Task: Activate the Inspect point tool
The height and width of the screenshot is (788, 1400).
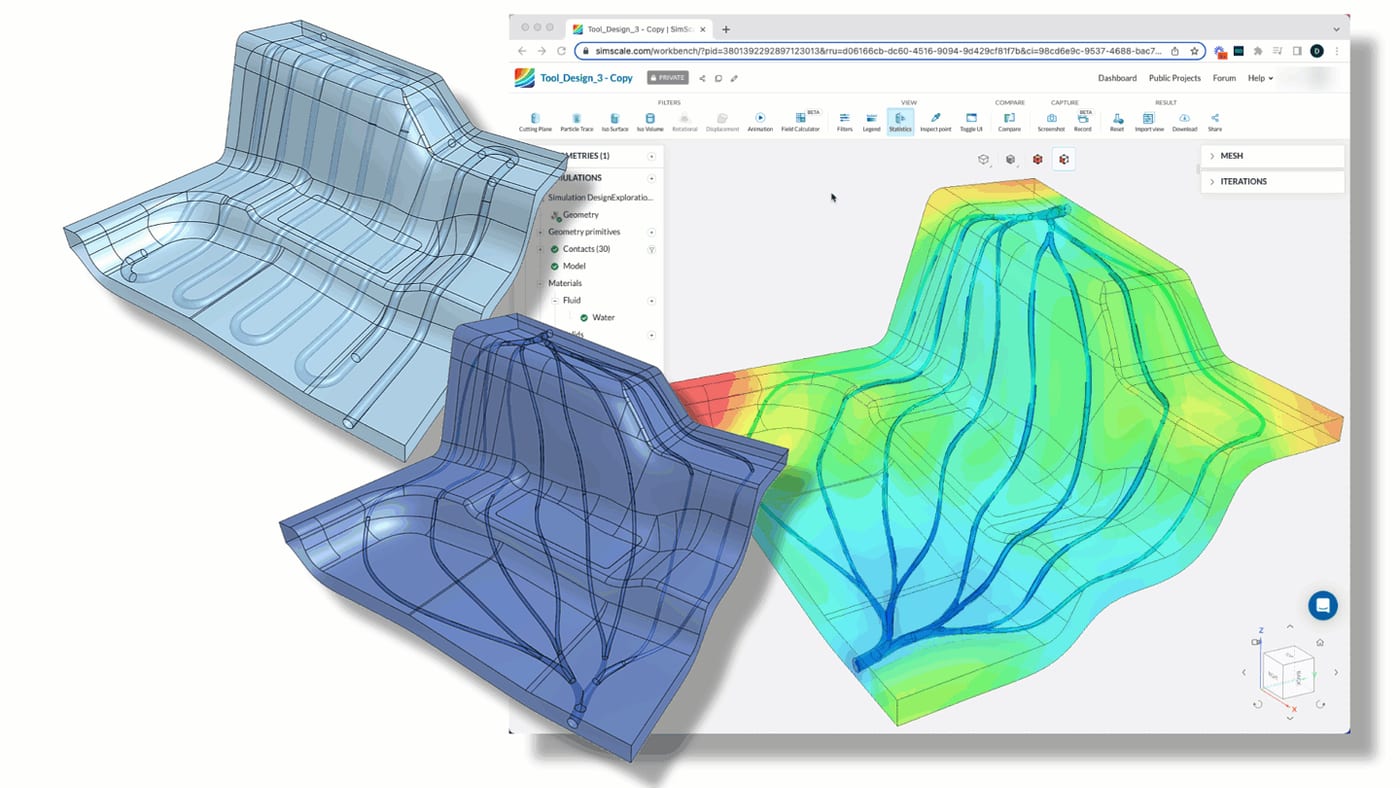Action: pos(936,122)
